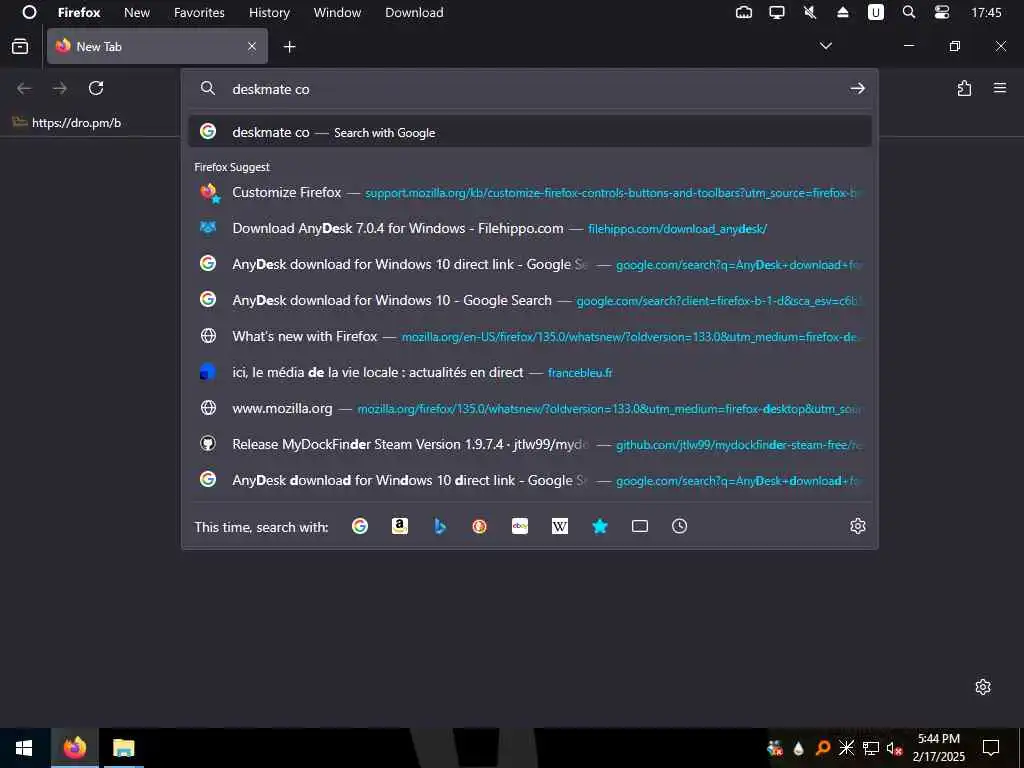Search this time with Bing icon
The width and height of the screenshot is (1024, 768).
[x=440, y=526]
